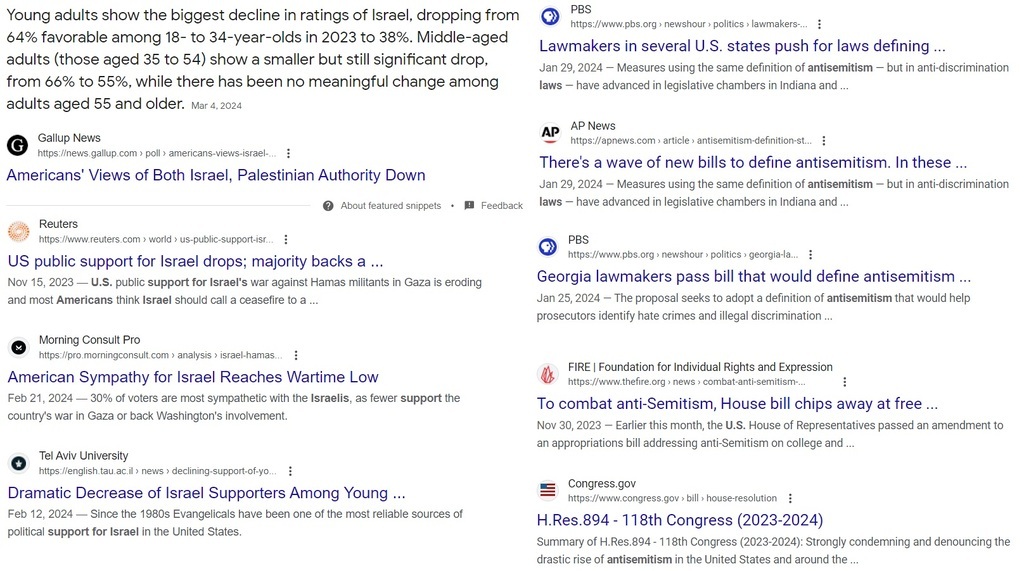Click the Reuters logo icon
Viewport: 1024px width, 571px height.
coord(19,231)
